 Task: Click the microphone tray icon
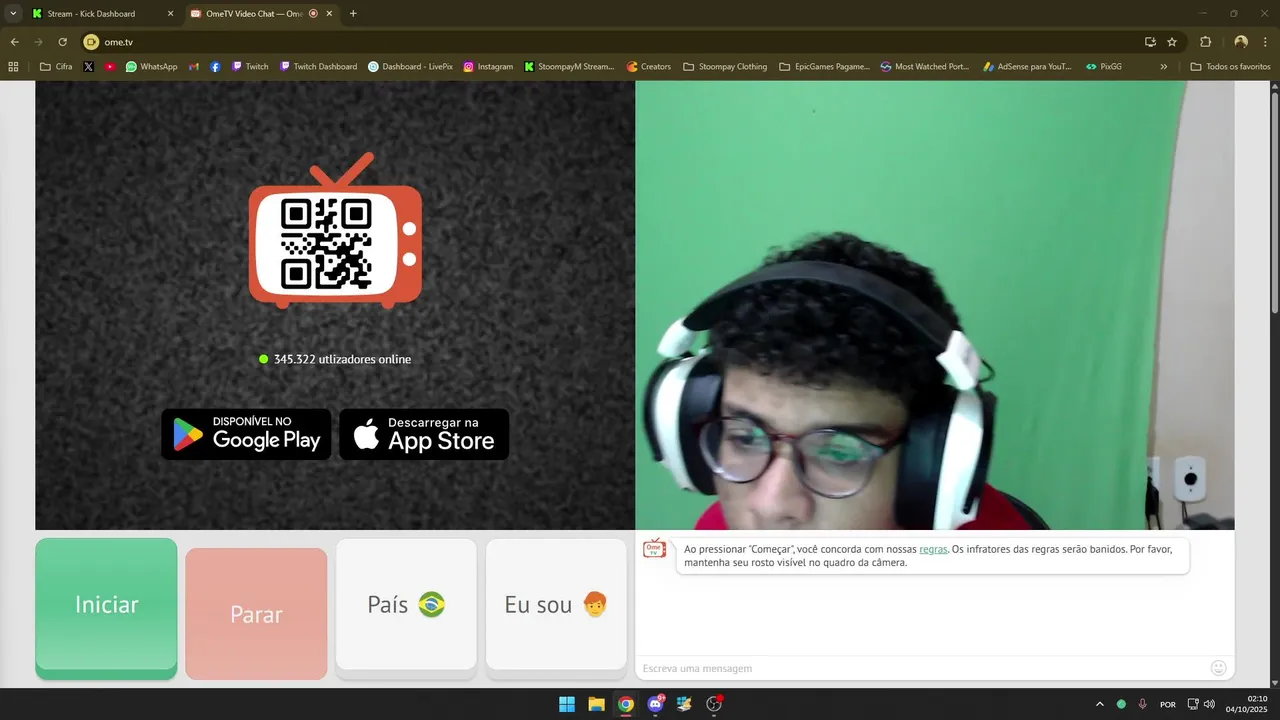[1143, 704]
